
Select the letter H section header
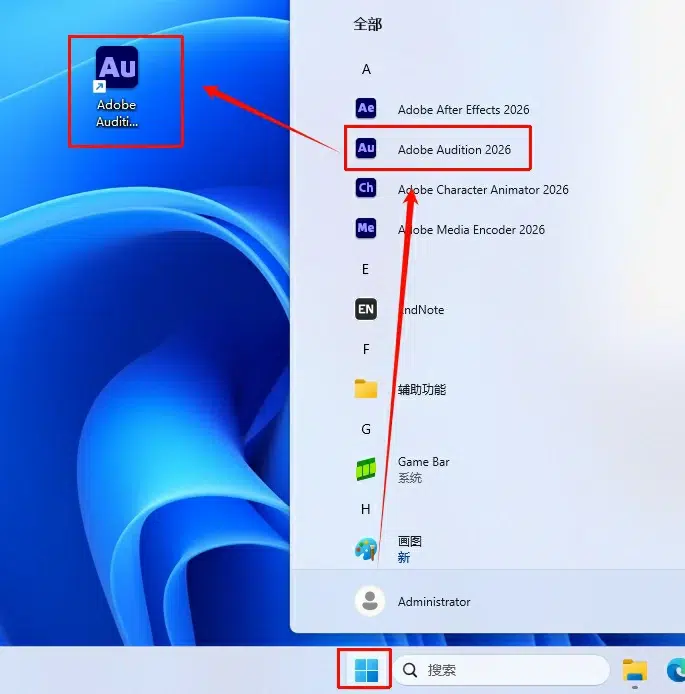(x=366, y=509)
